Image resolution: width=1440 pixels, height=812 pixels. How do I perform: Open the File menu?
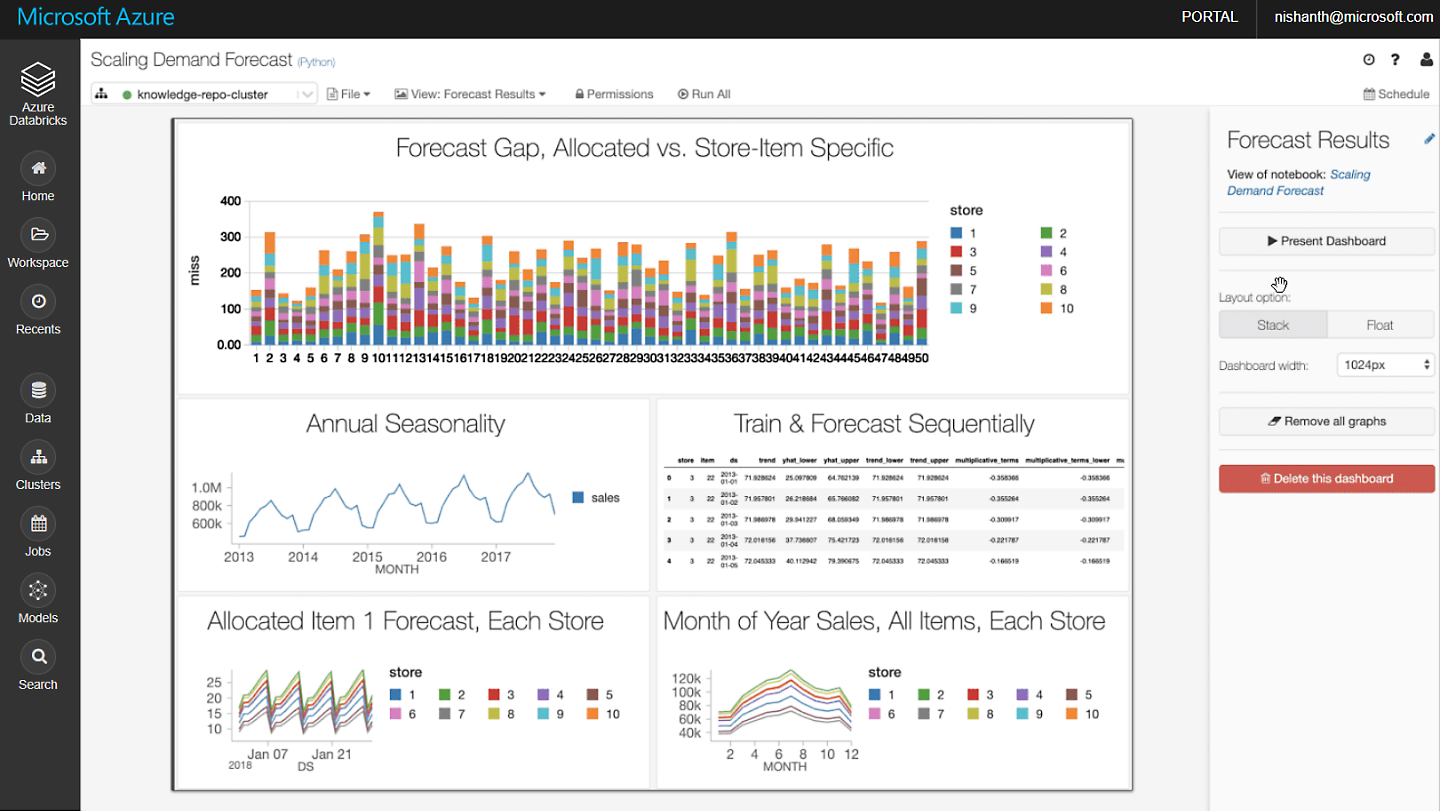pos(349,94)
